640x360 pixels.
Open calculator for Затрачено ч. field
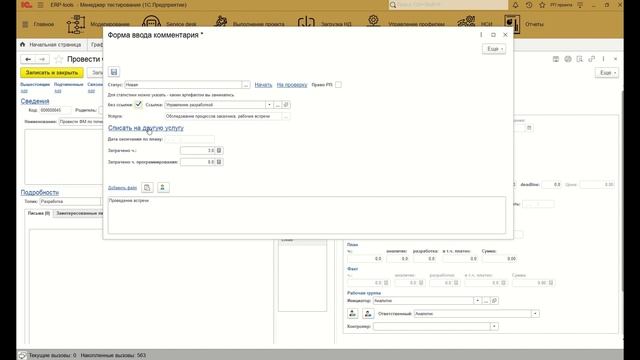click(219, 151)
